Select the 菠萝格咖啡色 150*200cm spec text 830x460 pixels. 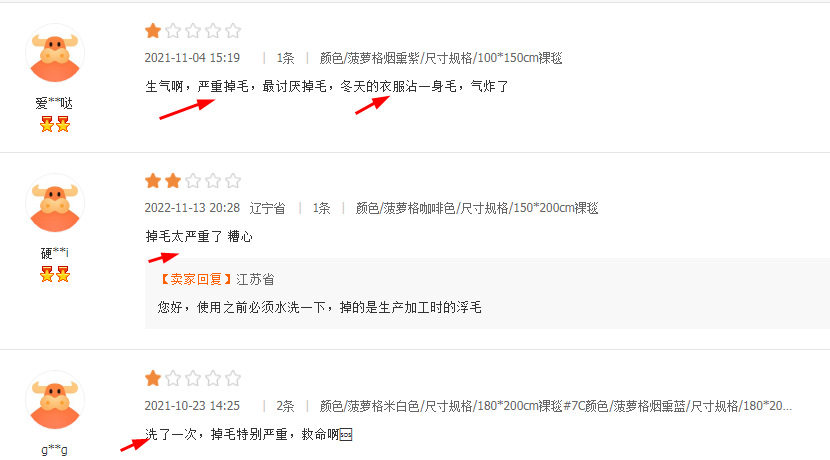(x=477, y=208)
